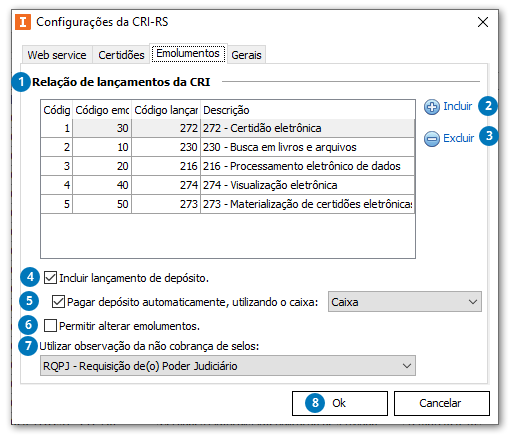The height and width of the screenshot is (438, 514).
Task: Click the orange app icon in title bar
Action: coord(23,22)
